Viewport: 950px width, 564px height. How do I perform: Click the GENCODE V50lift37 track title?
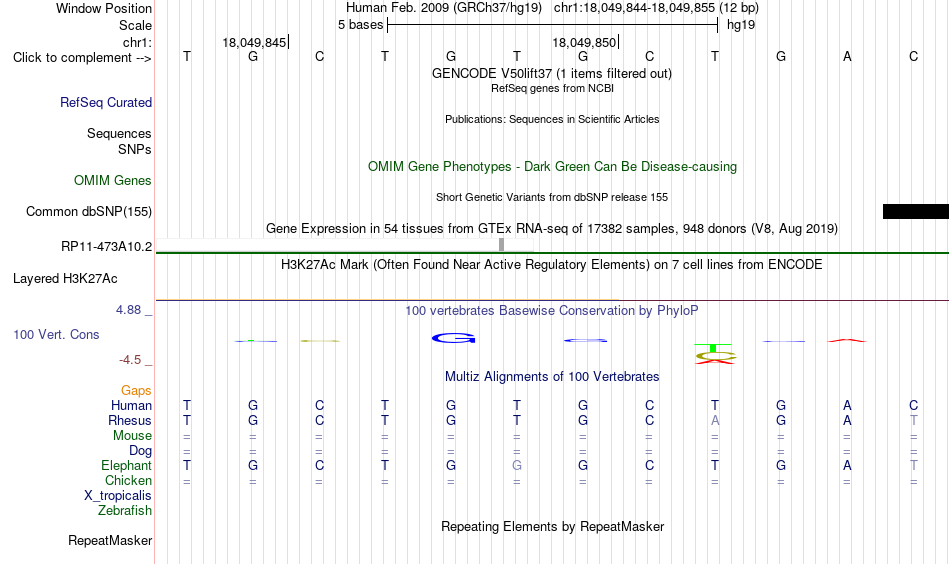click(x=551, y=73)
